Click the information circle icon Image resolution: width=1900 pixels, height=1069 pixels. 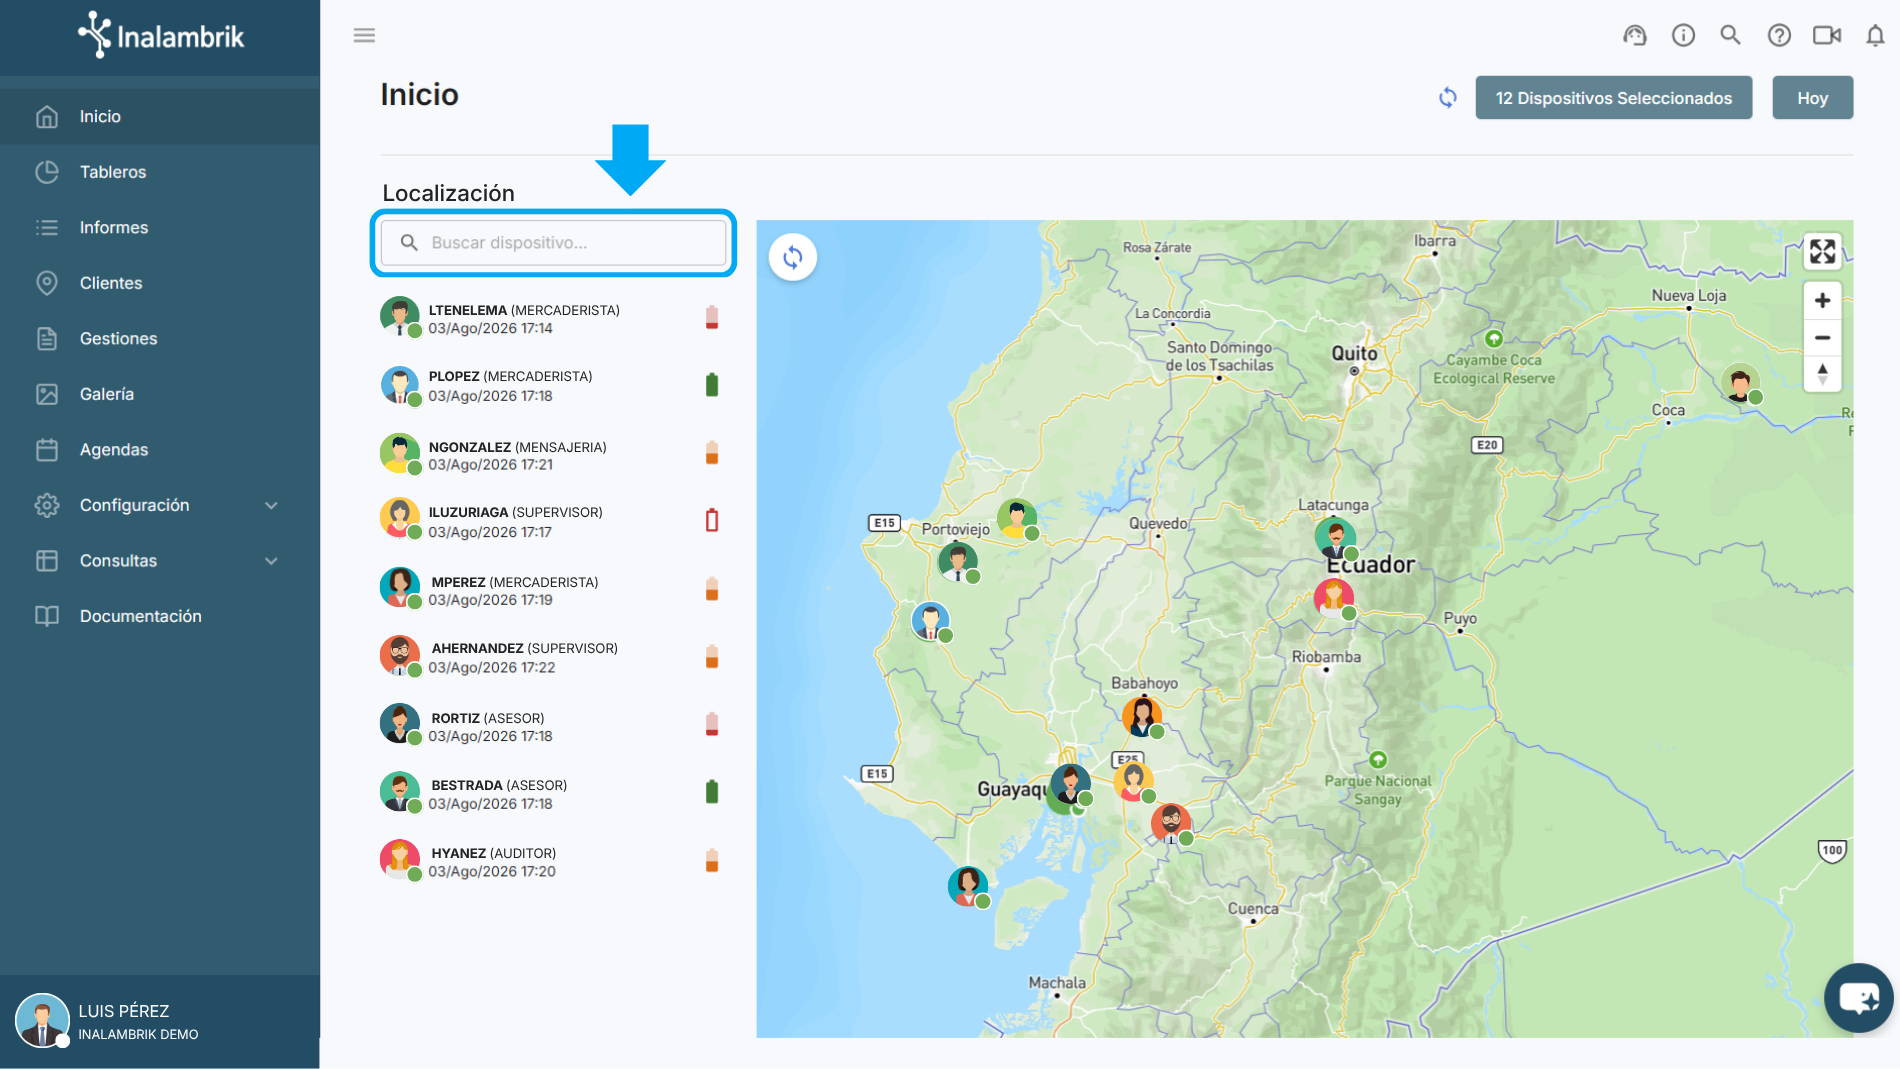1683,35
